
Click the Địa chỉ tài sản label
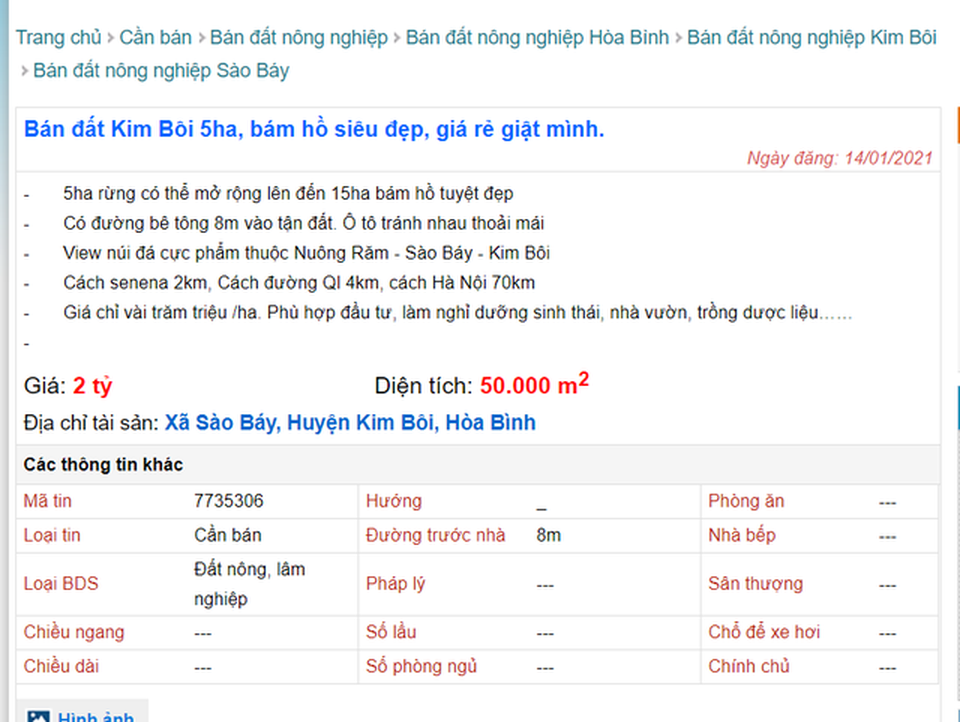(x=91, y=423)
